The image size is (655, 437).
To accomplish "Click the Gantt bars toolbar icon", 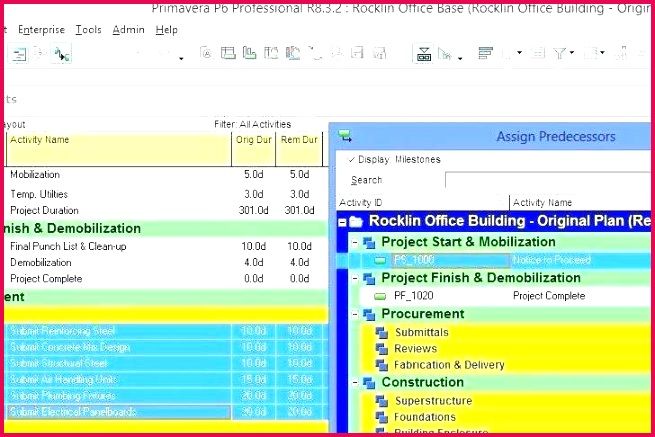I will click(x=486, y=54).
